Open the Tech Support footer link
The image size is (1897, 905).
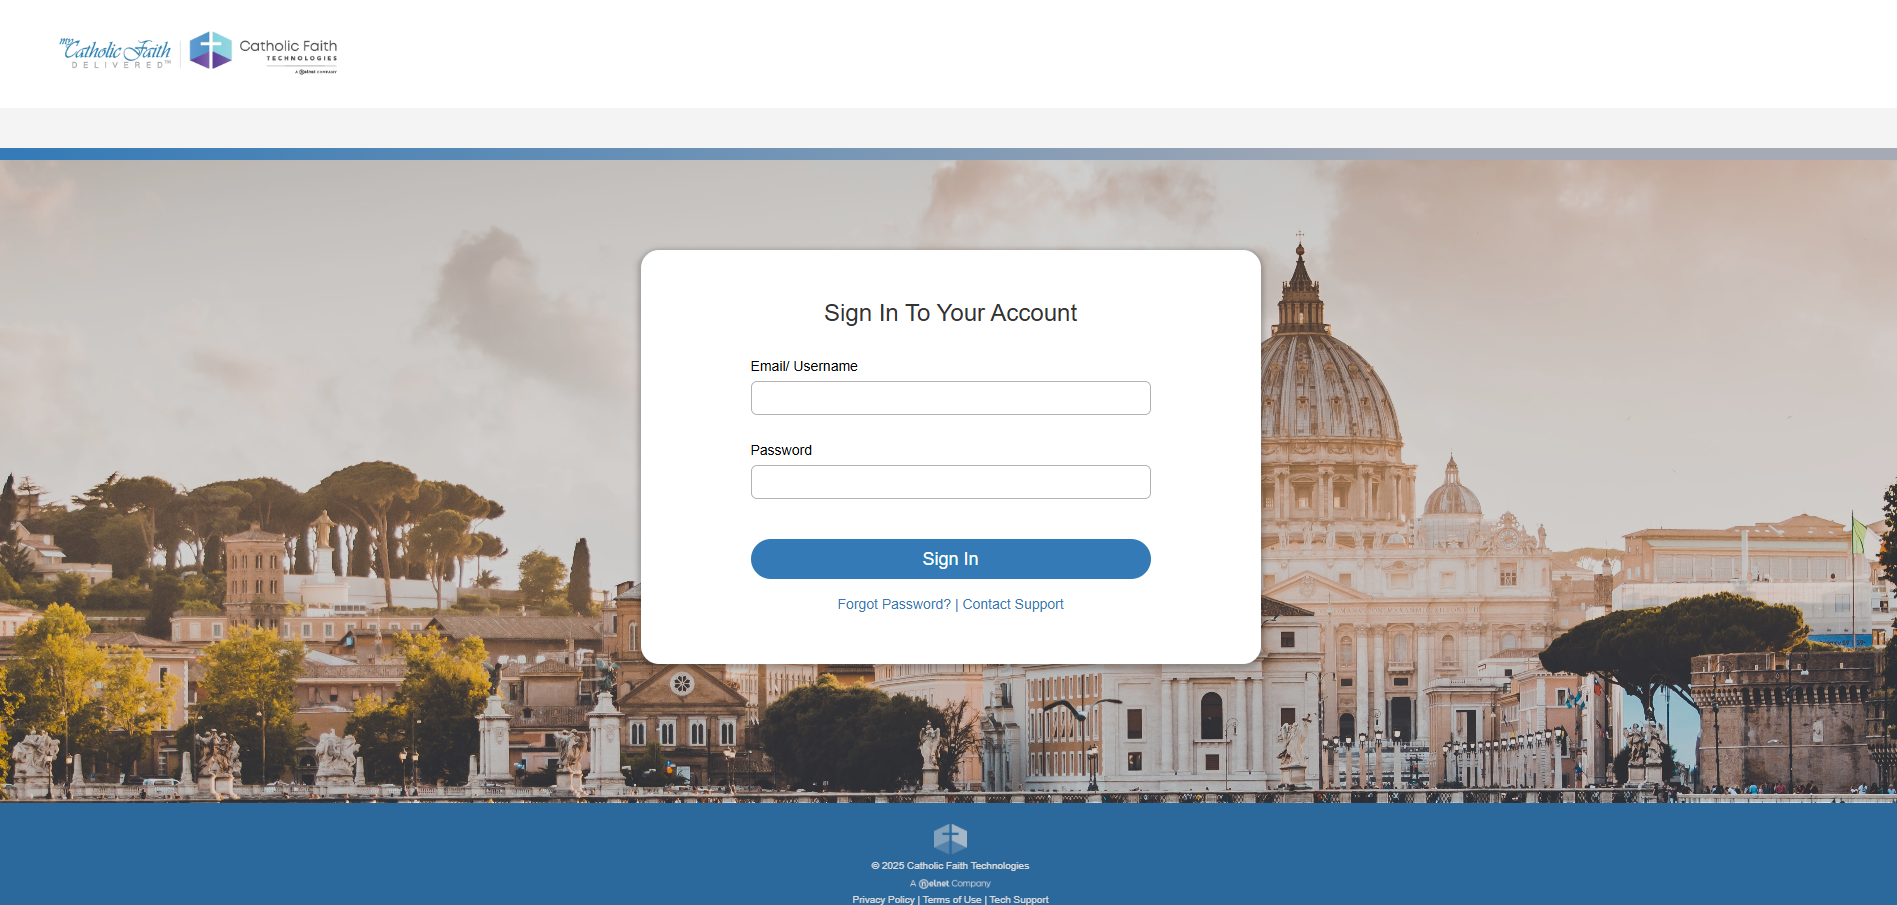1019,900
